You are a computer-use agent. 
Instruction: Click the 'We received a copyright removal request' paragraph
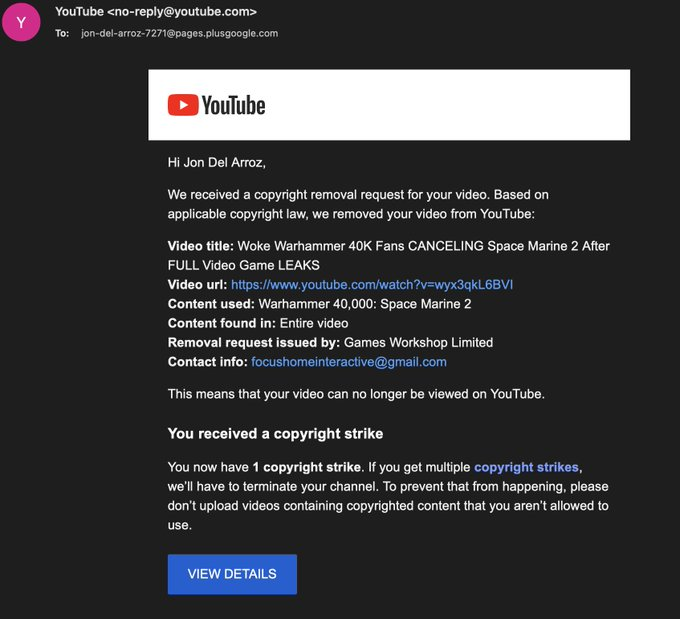tap(358, 204)
